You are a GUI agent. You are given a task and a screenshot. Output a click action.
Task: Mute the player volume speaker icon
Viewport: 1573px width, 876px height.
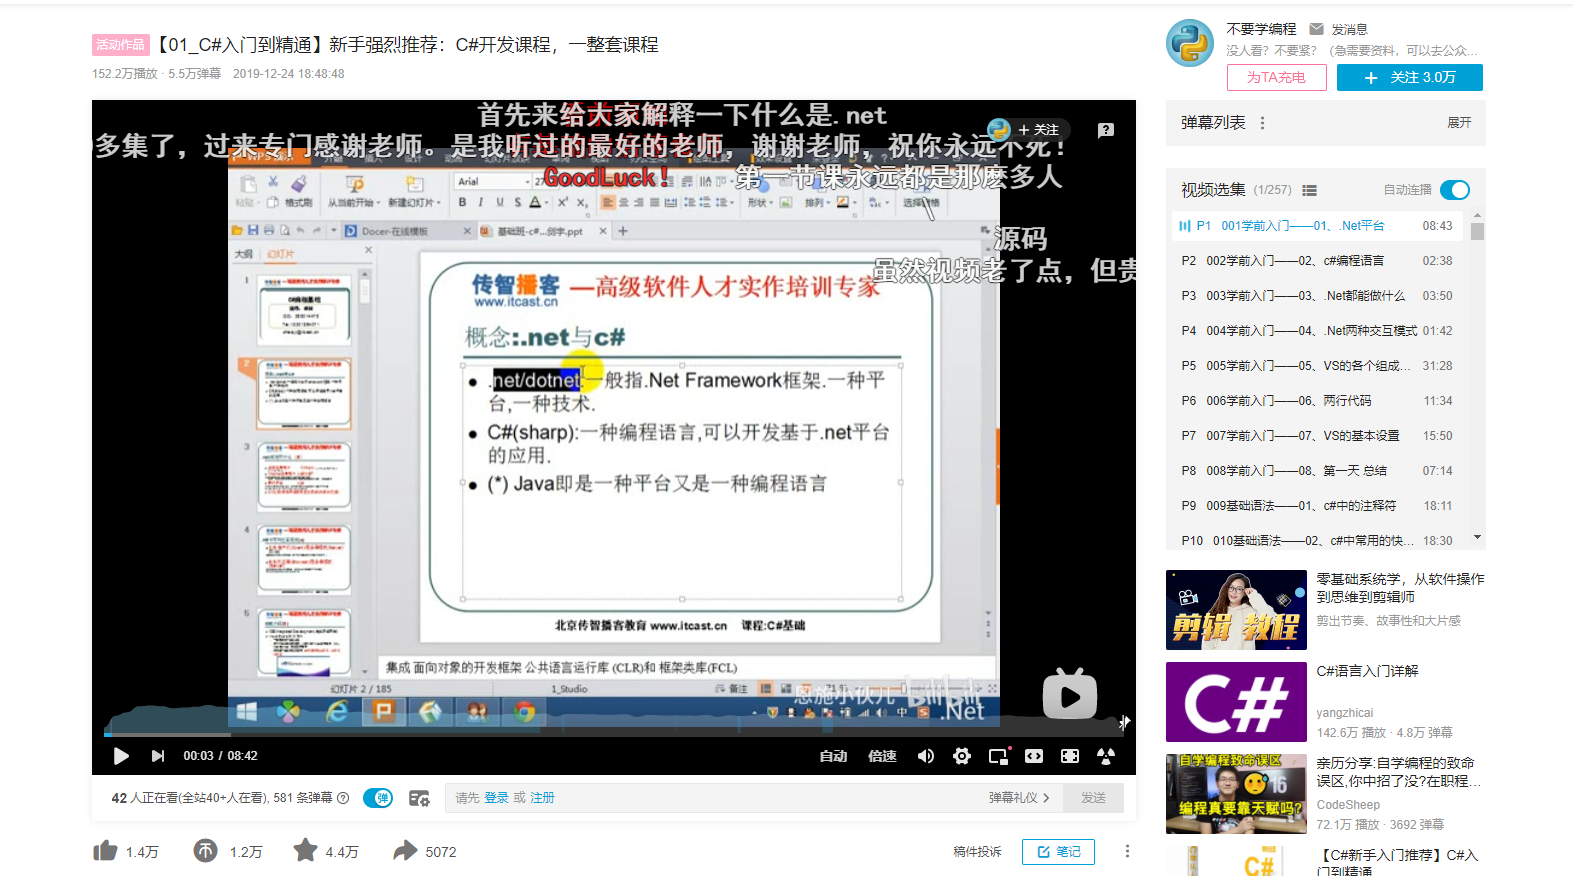(926, 756)
